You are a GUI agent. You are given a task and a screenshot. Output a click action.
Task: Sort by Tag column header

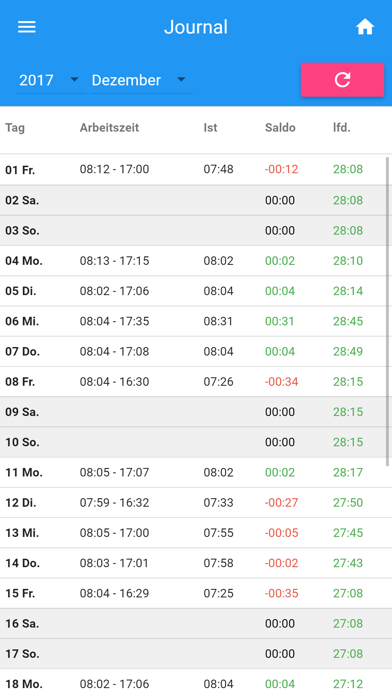pos(15,128)
